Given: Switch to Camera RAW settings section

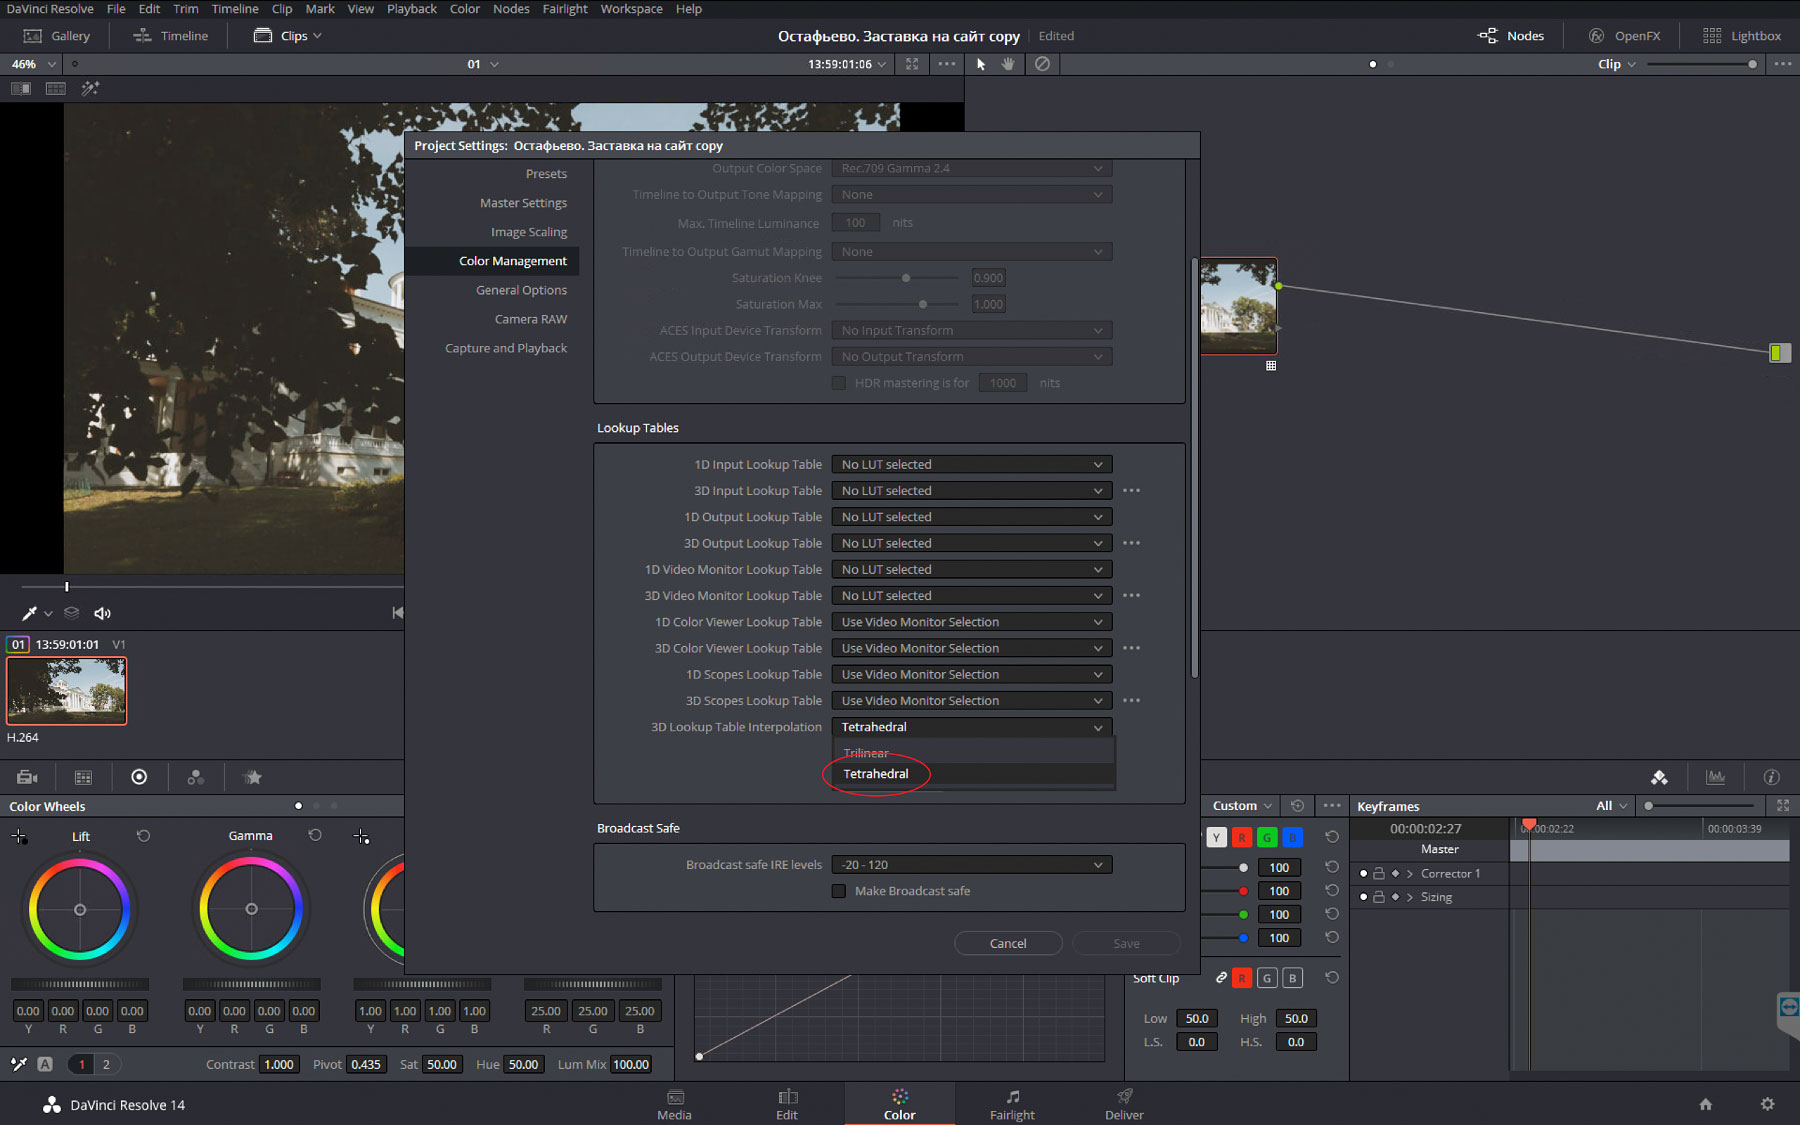Looking at the screenshot, I should [530, 319].
